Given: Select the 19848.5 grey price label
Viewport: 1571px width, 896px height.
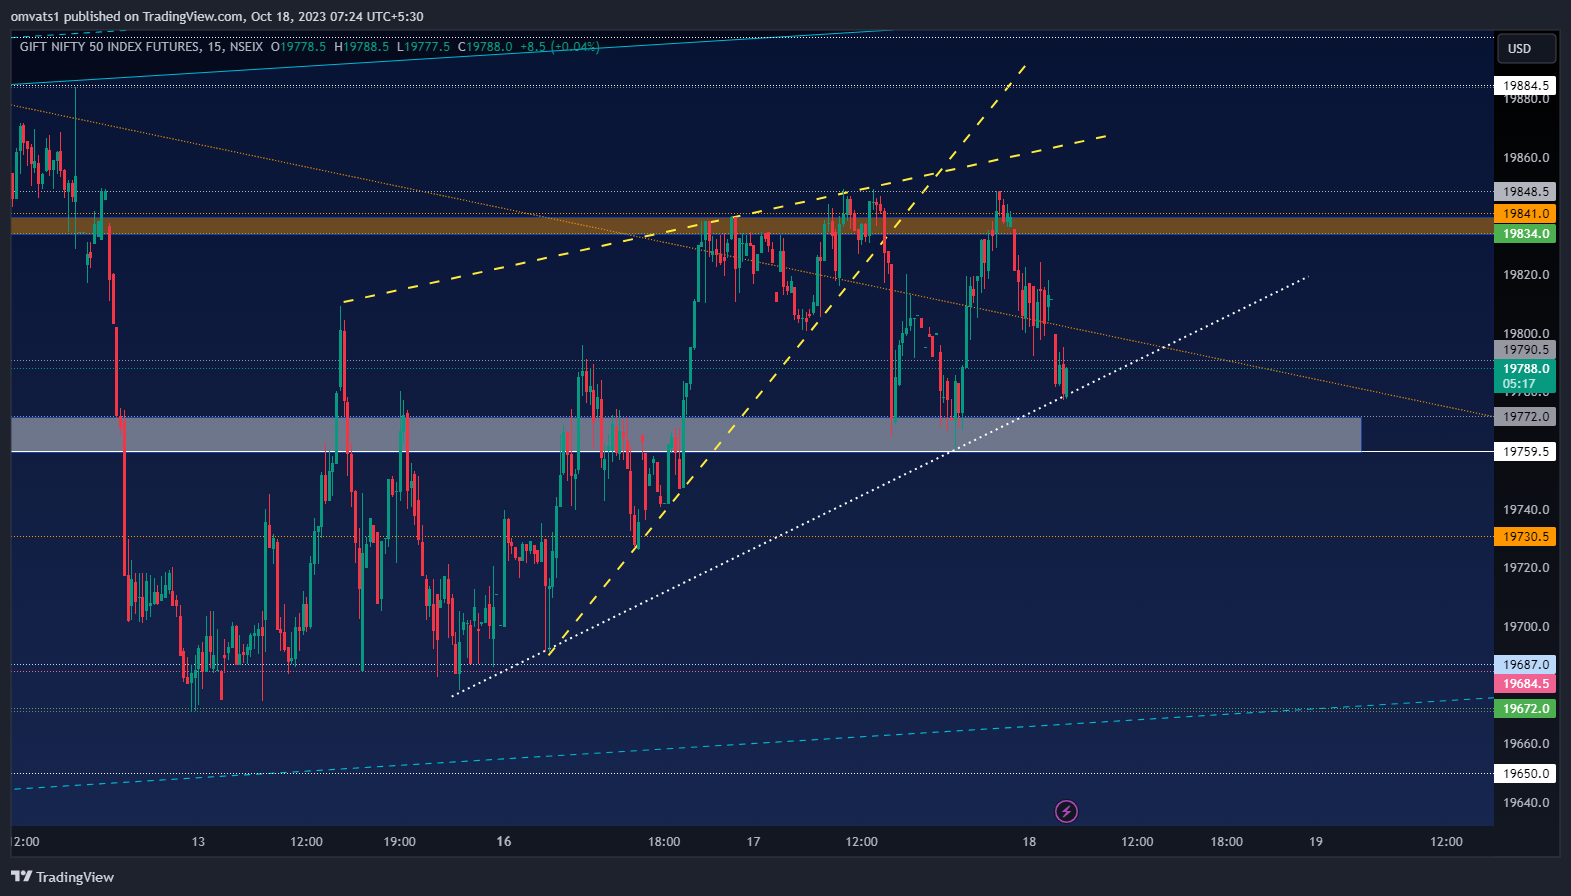Looking at the screenshot, I should pyautogui.click(x=1525, y=192).
